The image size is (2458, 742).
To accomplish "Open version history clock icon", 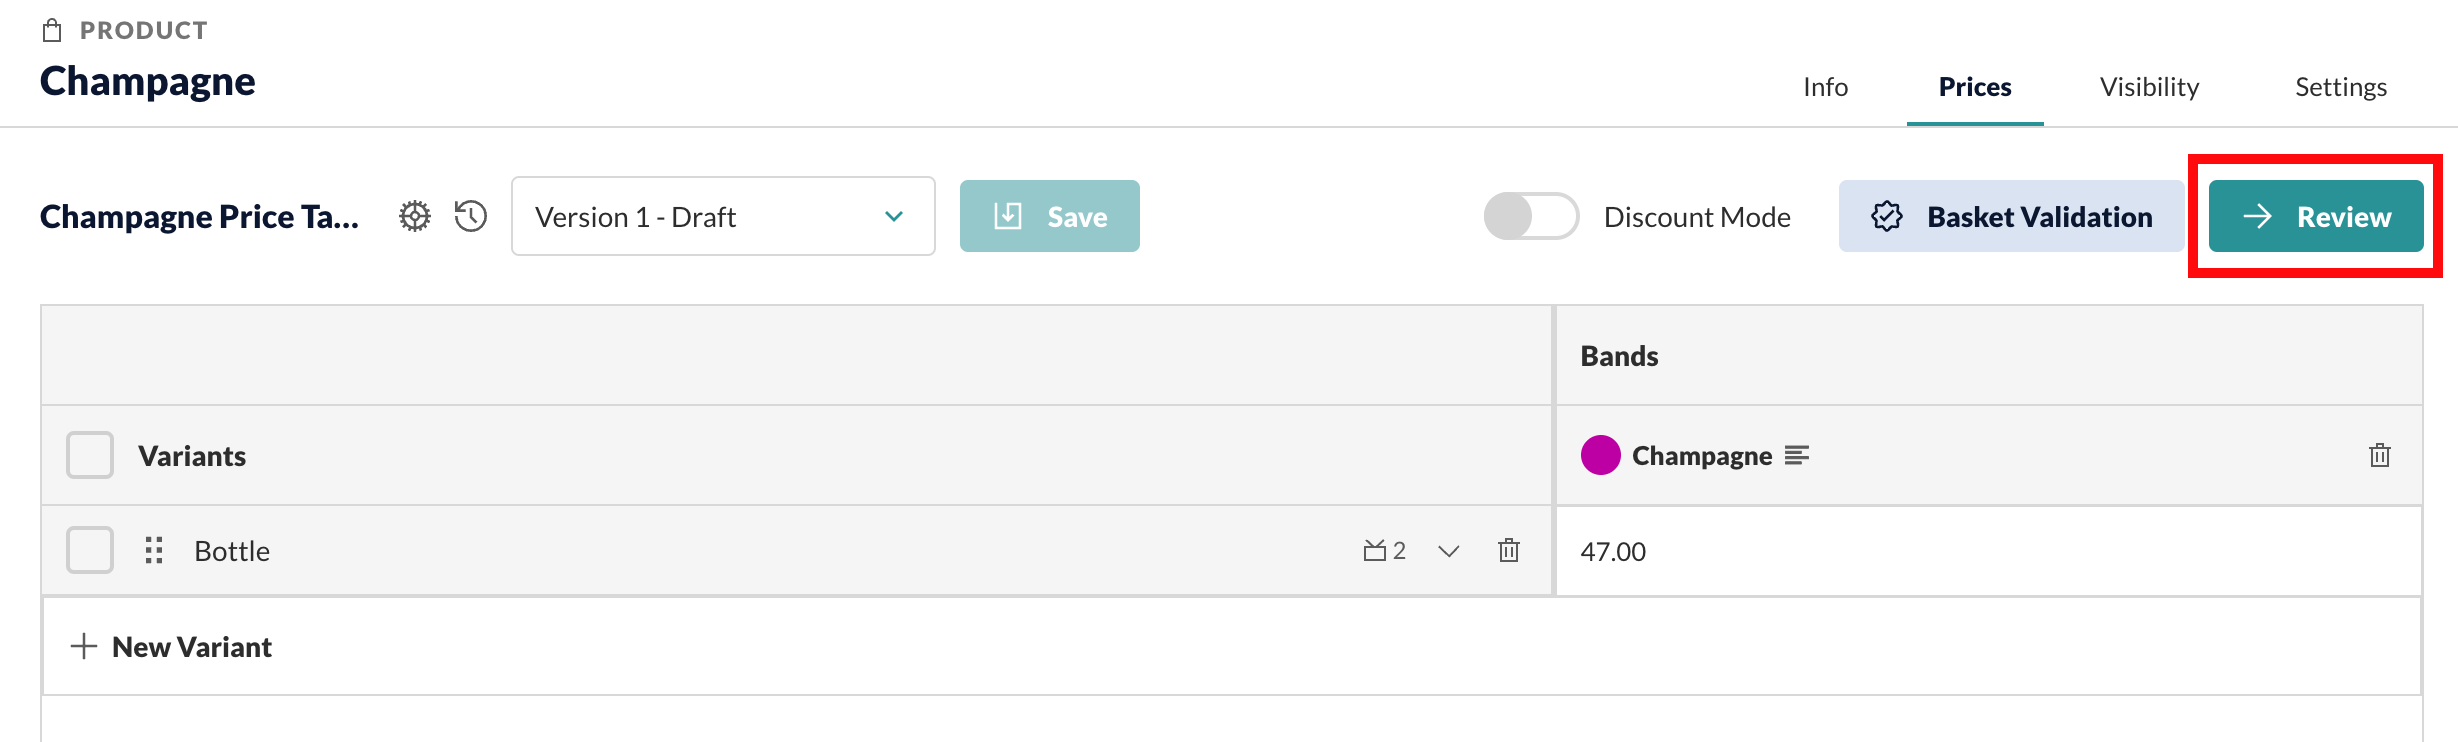I will pyautogui.click(x=471, y=216).
